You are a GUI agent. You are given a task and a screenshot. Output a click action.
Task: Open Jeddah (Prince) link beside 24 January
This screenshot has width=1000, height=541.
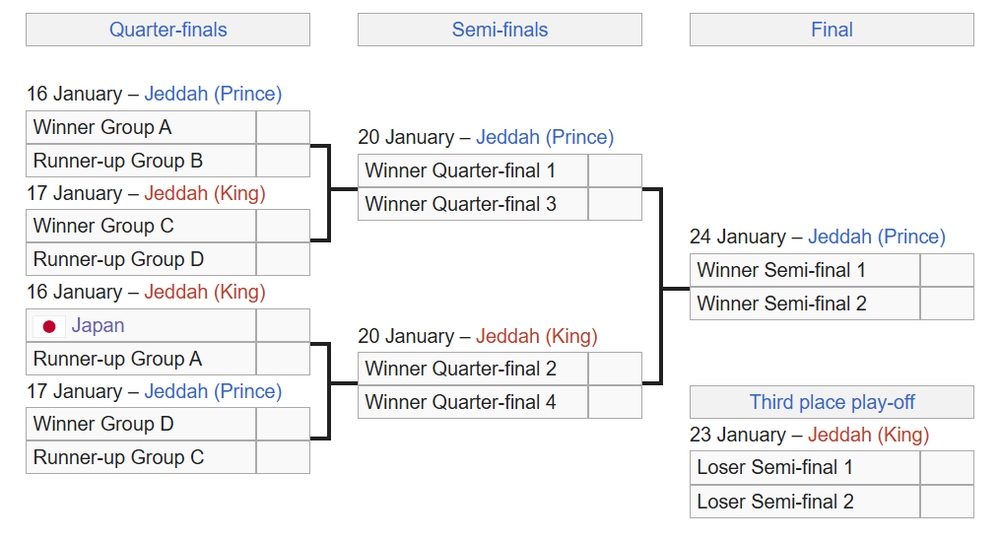[x=877, y=237]
